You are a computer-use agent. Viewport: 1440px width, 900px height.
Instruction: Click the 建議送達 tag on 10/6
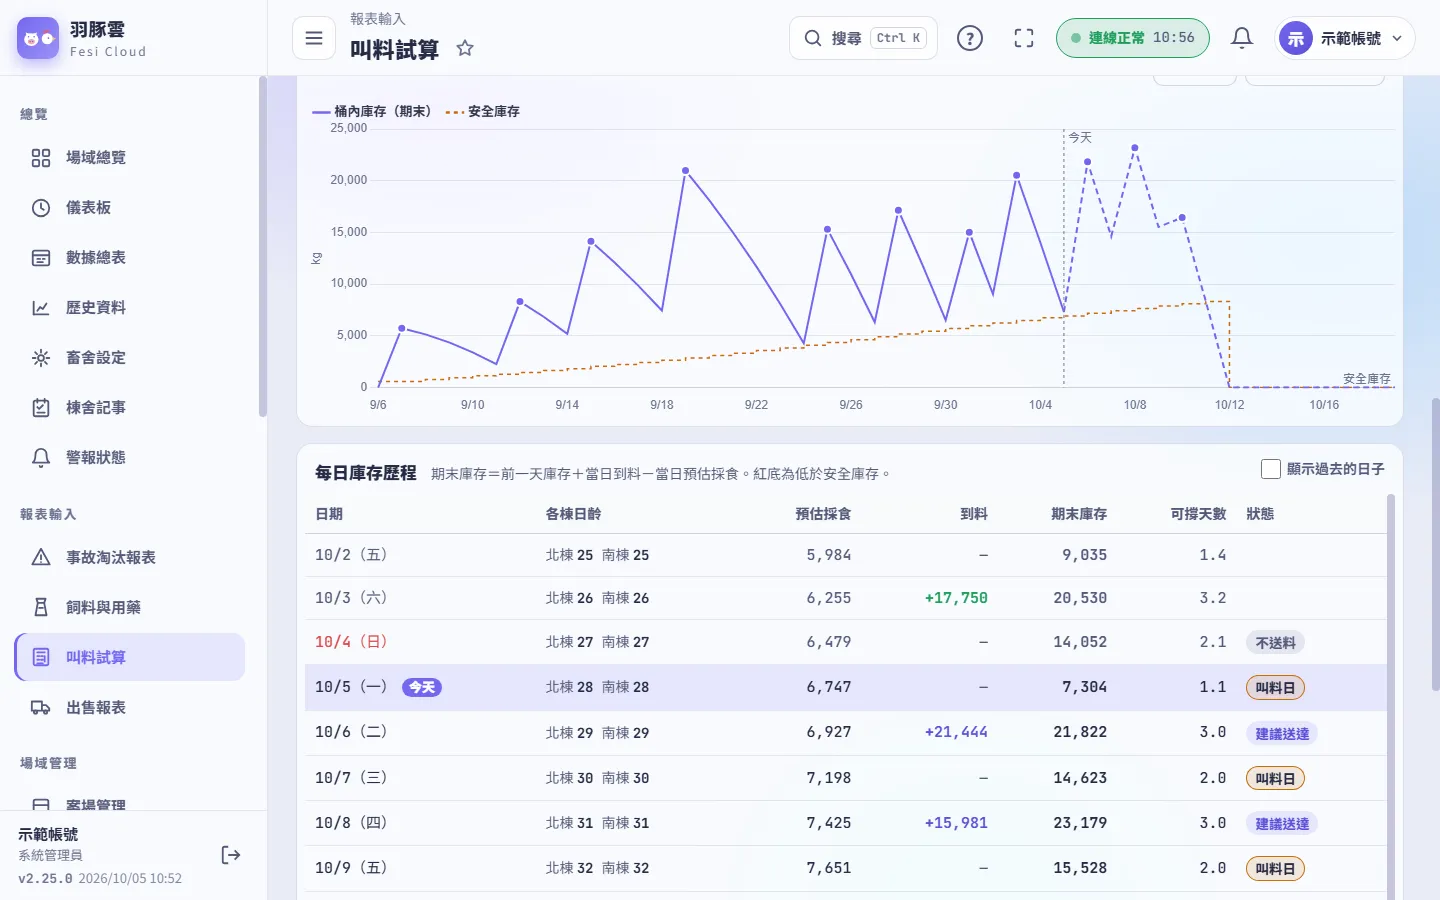point(1282,733)
